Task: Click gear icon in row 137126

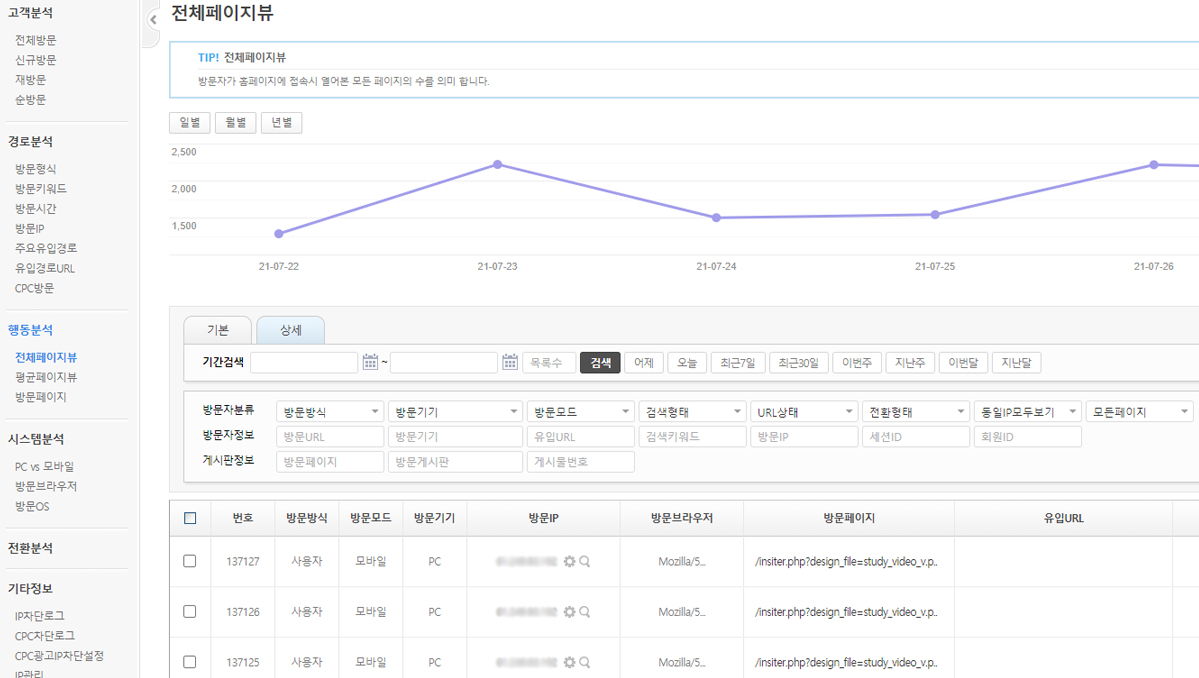Action: 569,612
